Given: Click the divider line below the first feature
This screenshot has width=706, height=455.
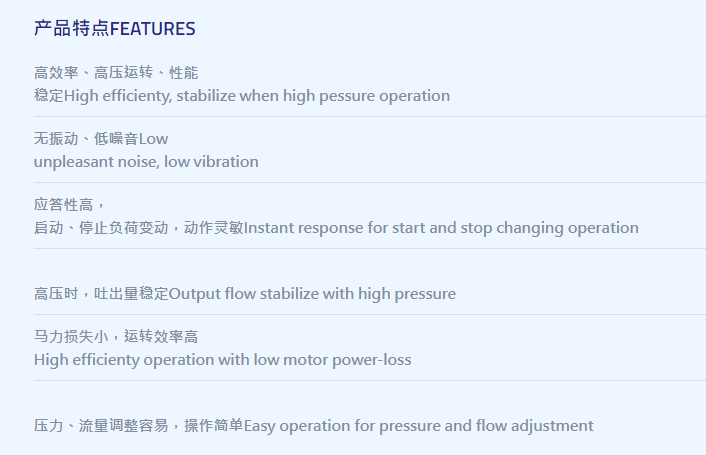Looking at the screenshot, I should pos(370,117).
